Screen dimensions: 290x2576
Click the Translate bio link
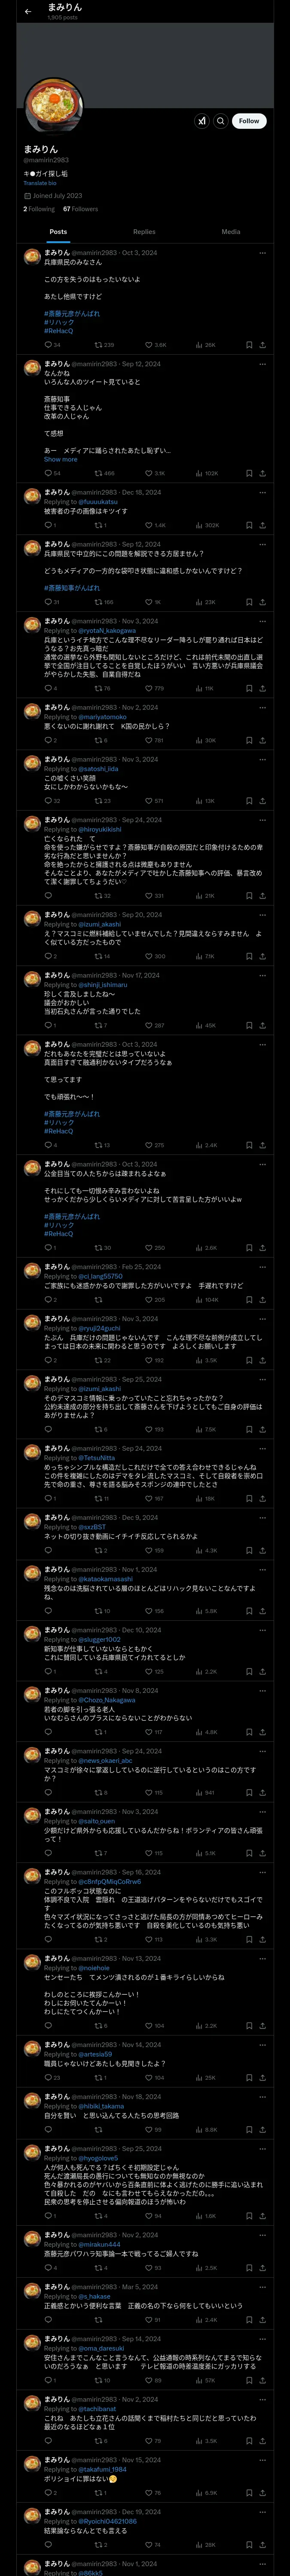click(x=40, y=183)
